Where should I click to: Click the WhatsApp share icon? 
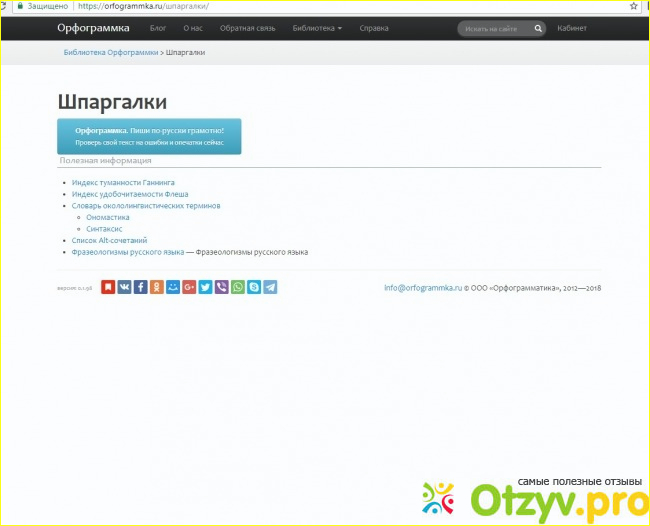tap(238, 287)
